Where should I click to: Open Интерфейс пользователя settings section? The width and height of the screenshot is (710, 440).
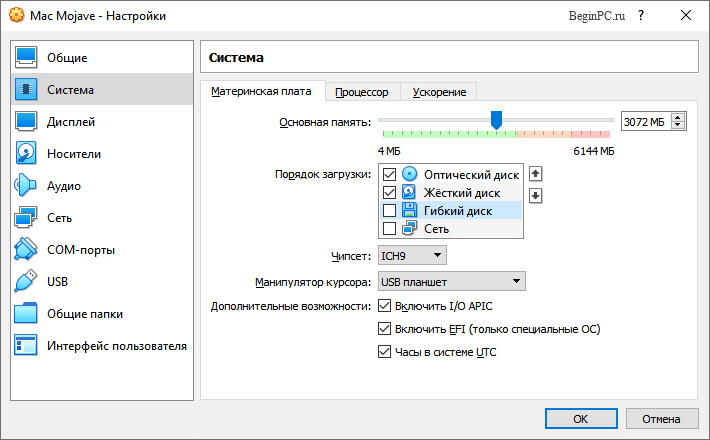102,345
